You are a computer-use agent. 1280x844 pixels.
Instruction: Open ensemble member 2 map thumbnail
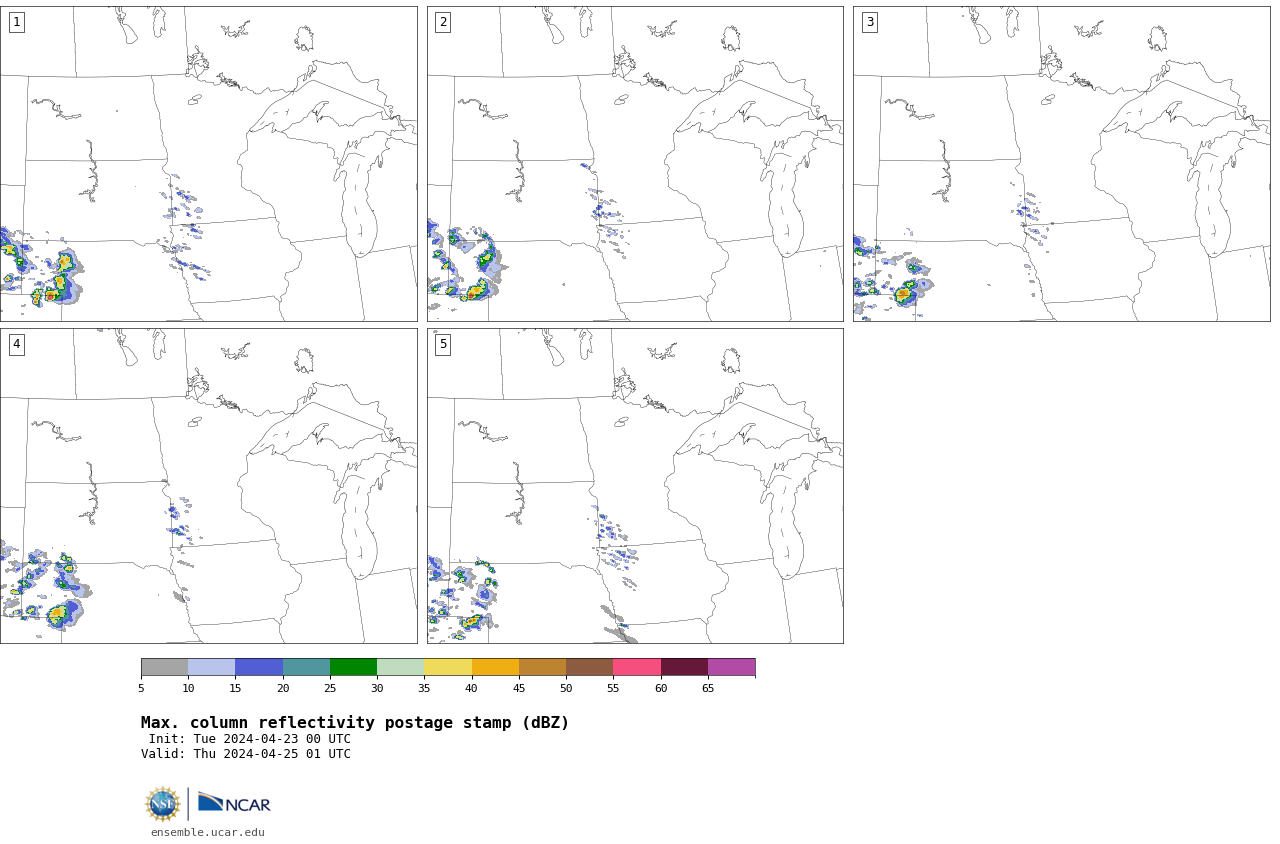coord(635,164)
